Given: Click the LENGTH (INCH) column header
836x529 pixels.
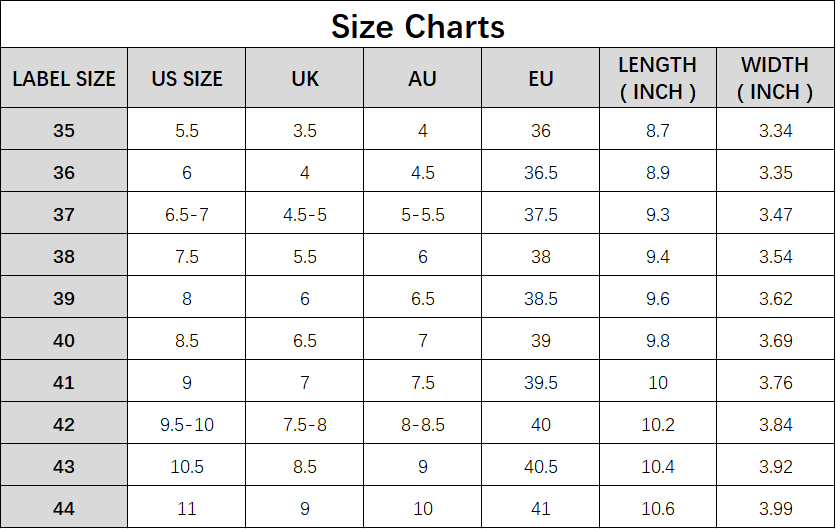Looking at the screenshot, I should click(x=658, y=79).
